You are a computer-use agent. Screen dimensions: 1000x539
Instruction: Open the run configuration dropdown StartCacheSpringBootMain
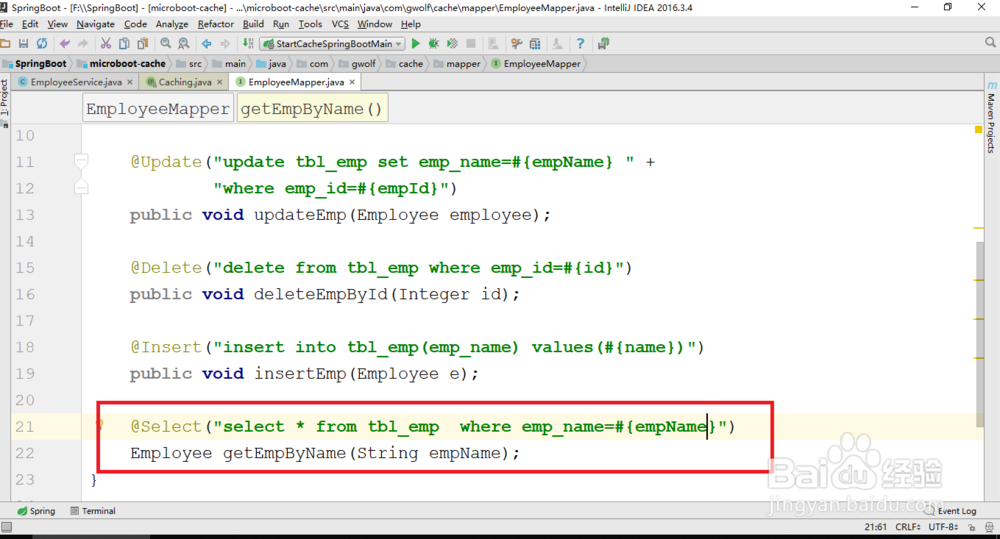click(x=333, y=43)
